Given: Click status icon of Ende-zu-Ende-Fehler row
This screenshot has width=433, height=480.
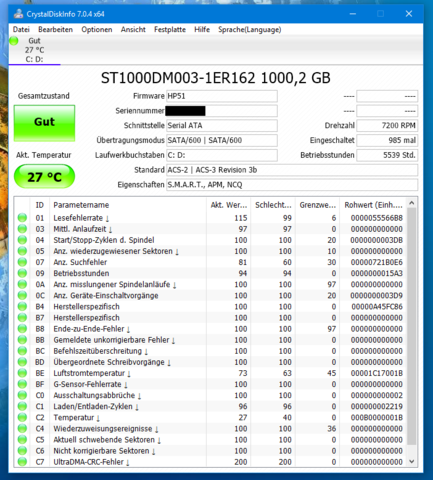Looking at the screenshot, I should pos(22,329).
